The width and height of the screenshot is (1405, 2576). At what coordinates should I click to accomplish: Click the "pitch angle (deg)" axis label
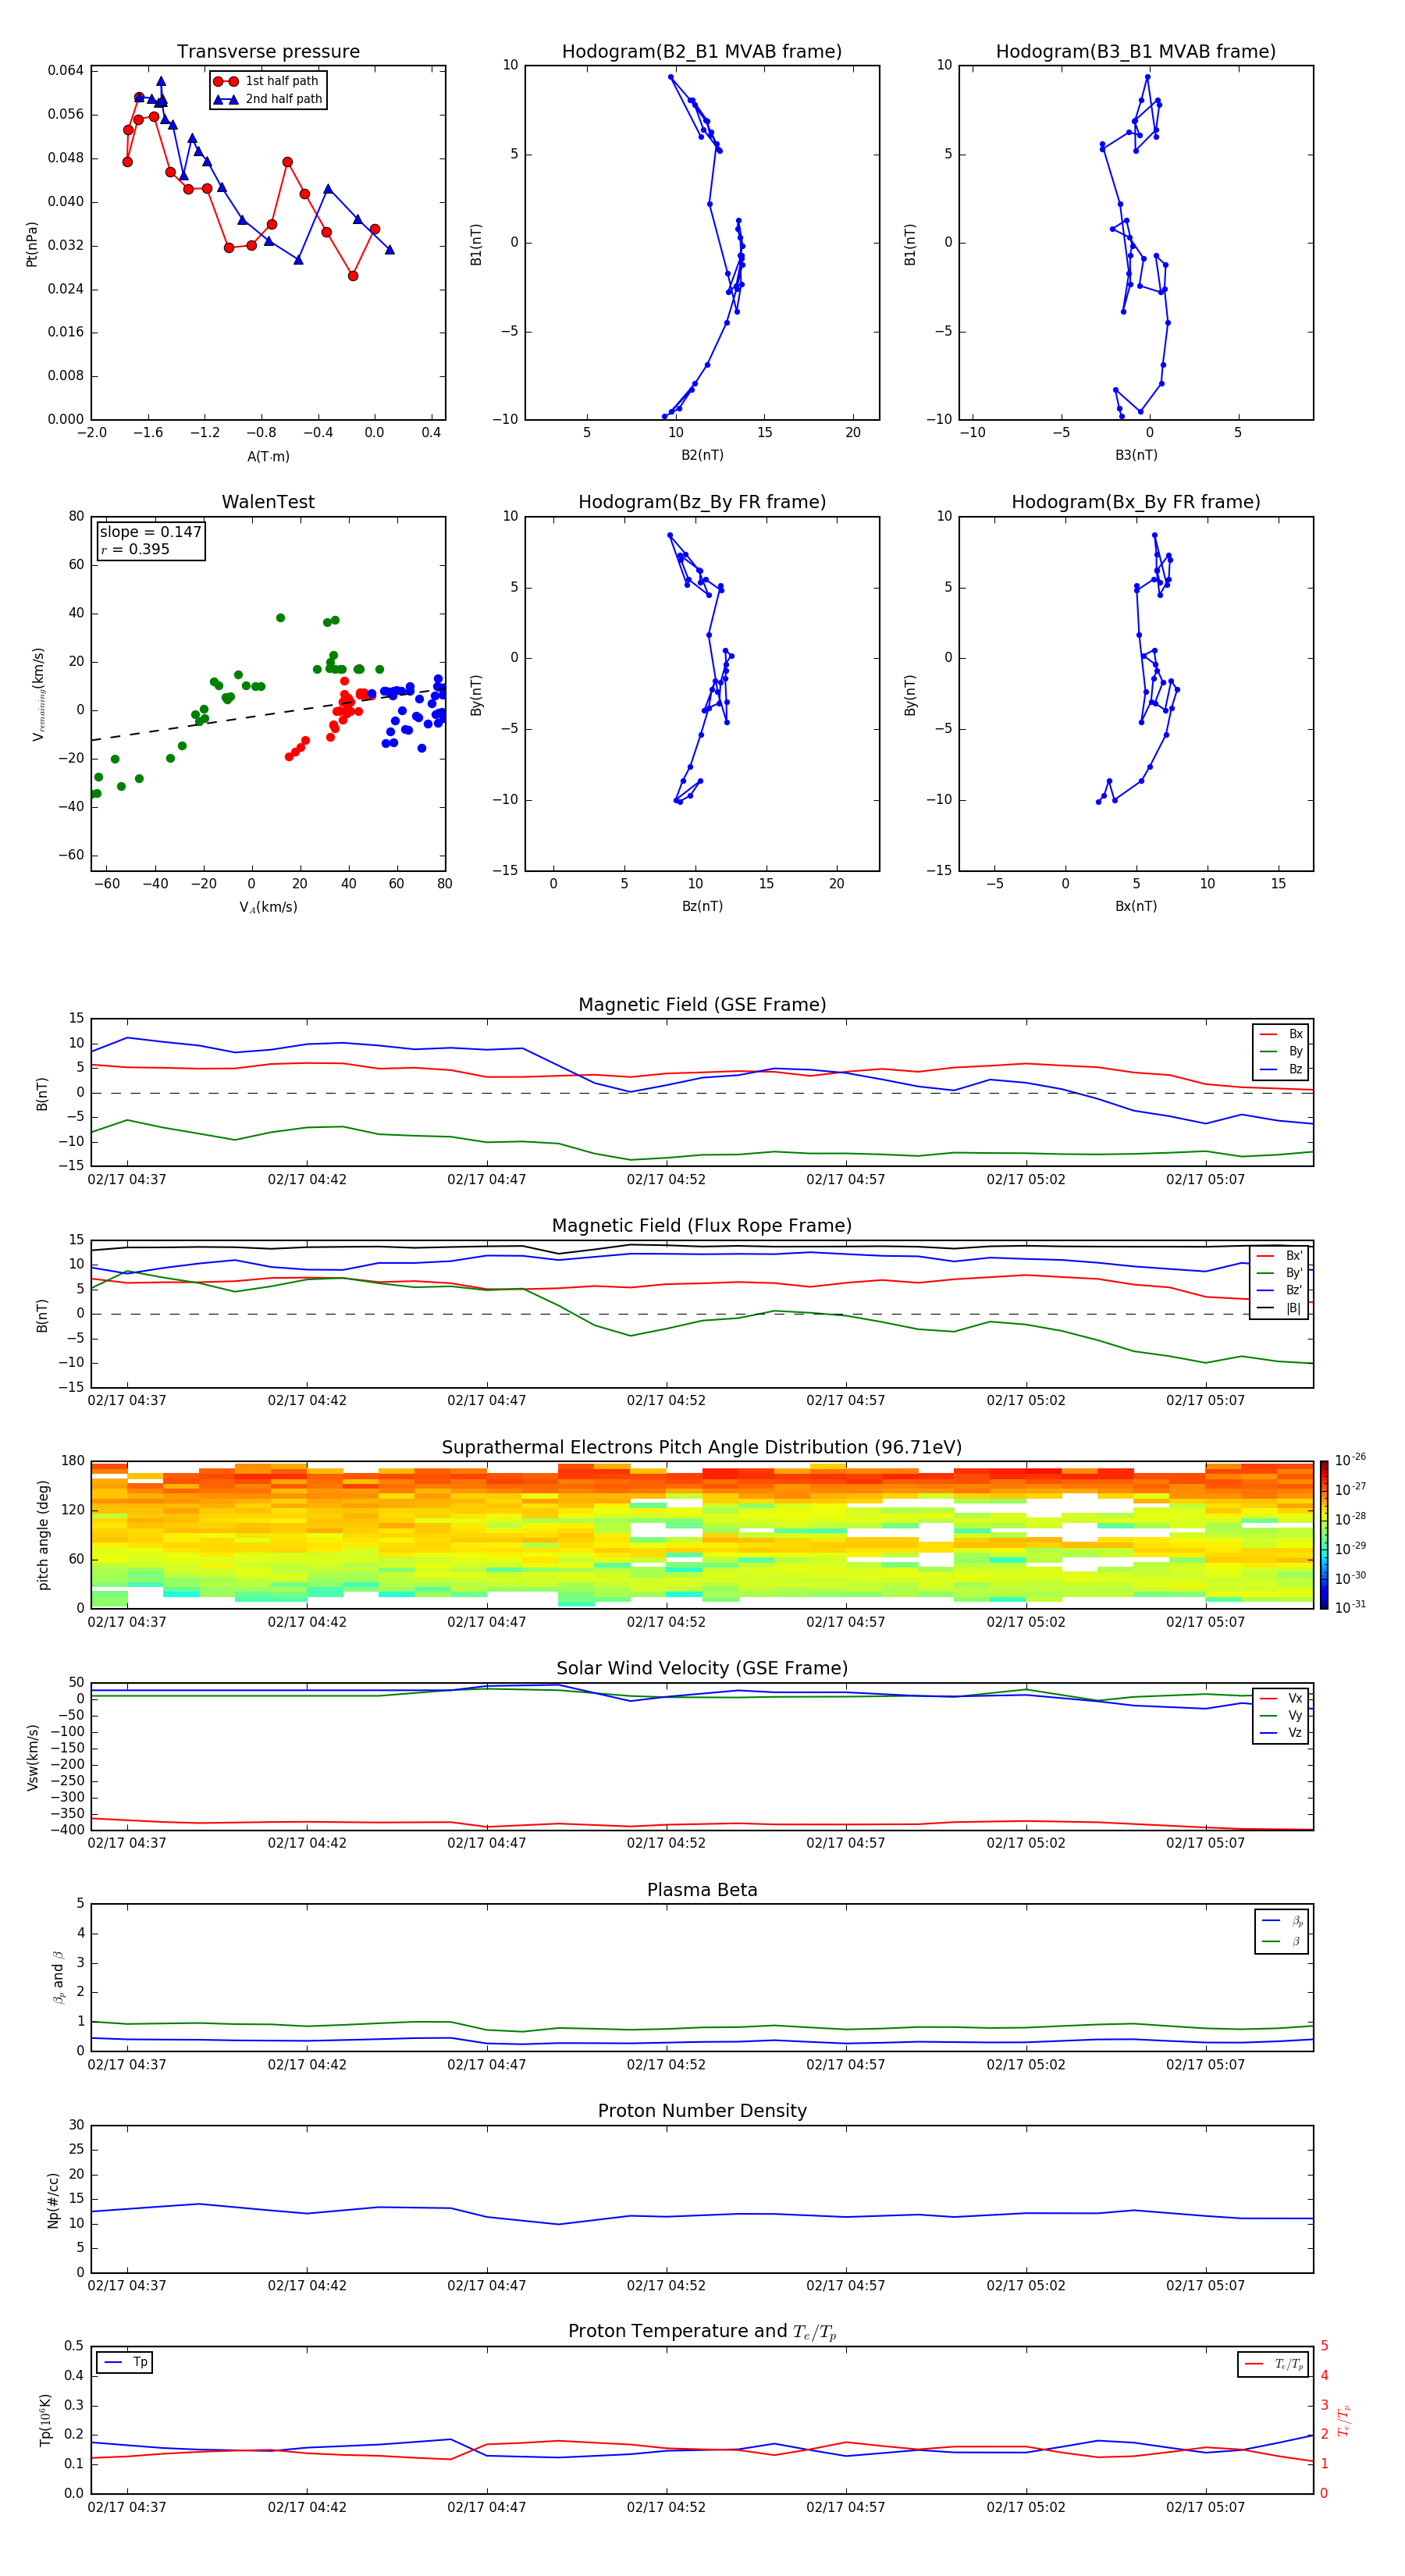(x=43, y=1535)
